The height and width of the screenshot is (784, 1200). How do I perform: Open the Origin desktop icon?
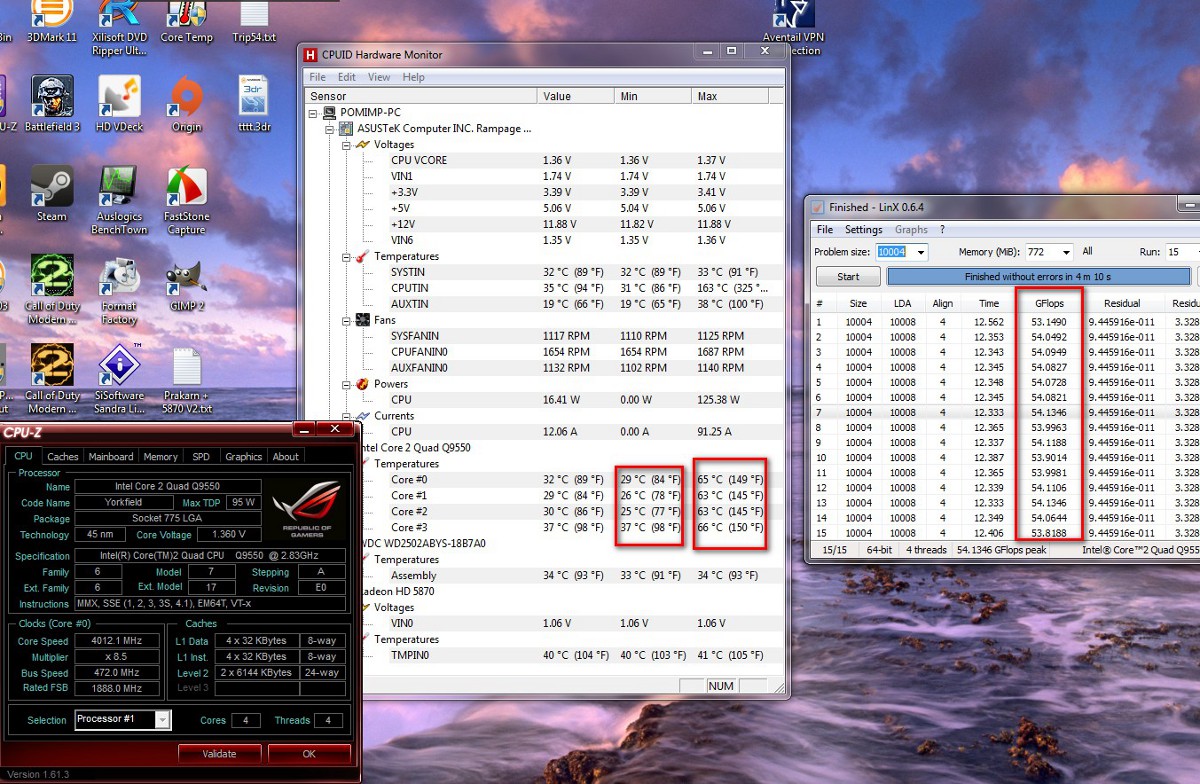point(186,101)
